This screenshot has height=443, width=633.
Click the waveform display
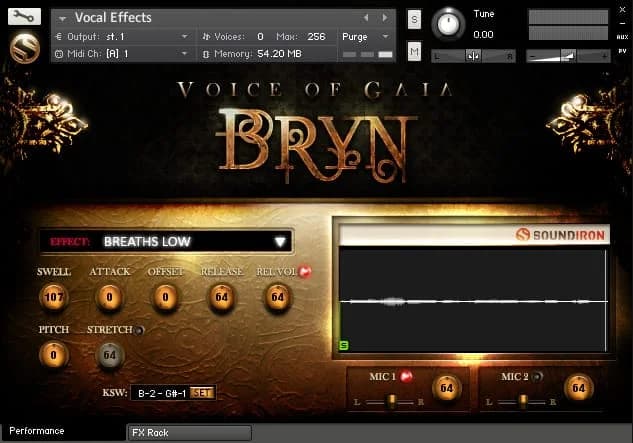(x=473, y=301)
